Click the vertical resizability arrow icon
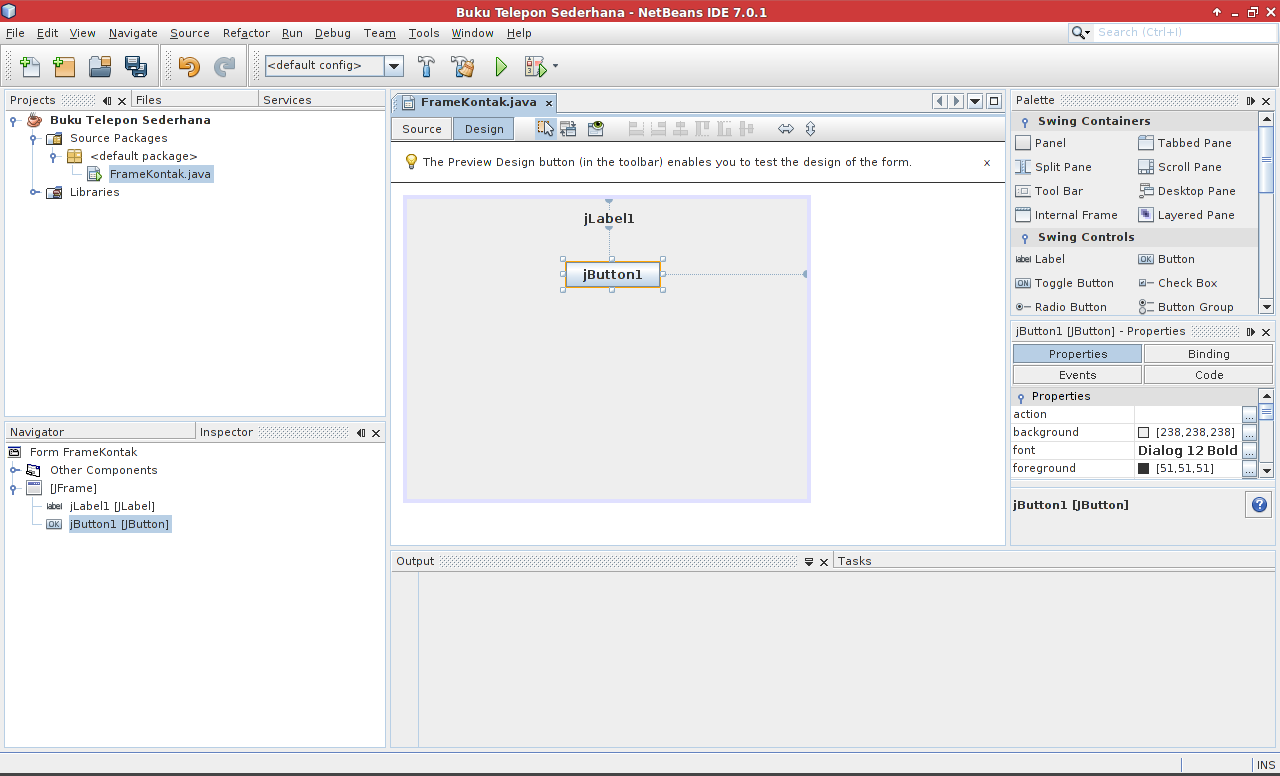Viewport: 1280px width, 776px height. [x=810, y=128]
